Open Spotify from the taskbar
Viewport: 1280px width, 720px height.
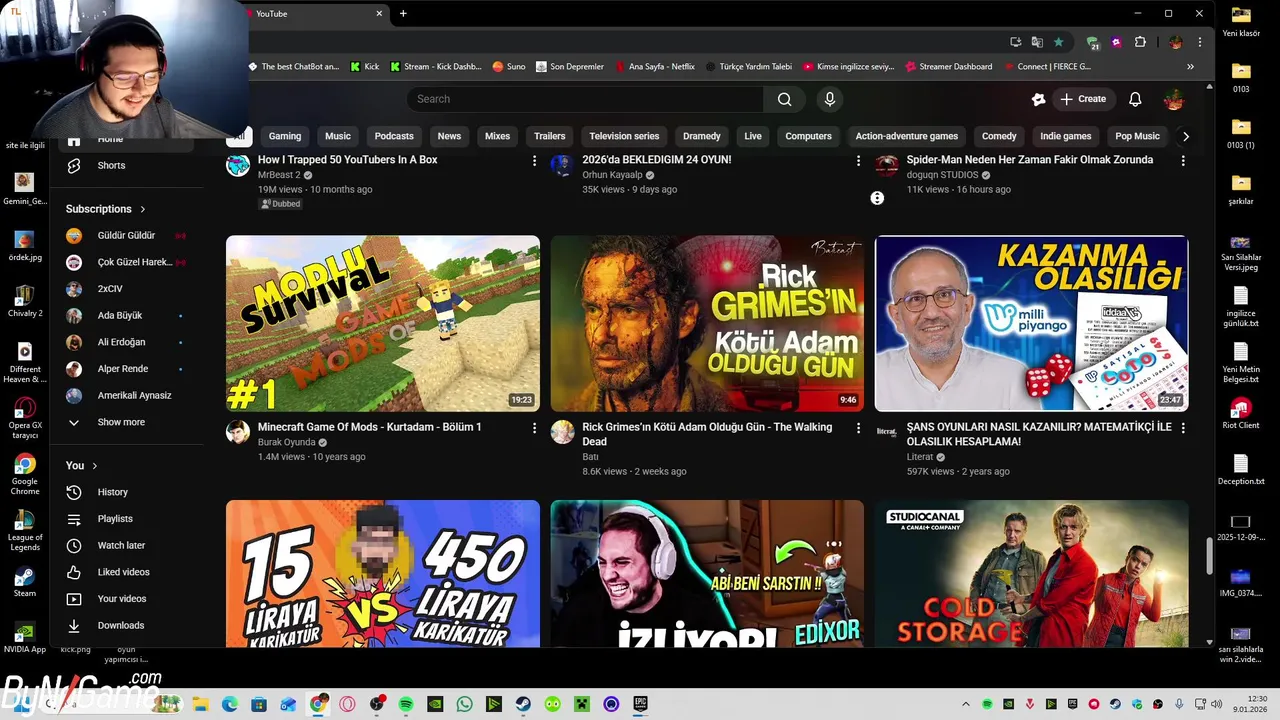coord(406,704)
